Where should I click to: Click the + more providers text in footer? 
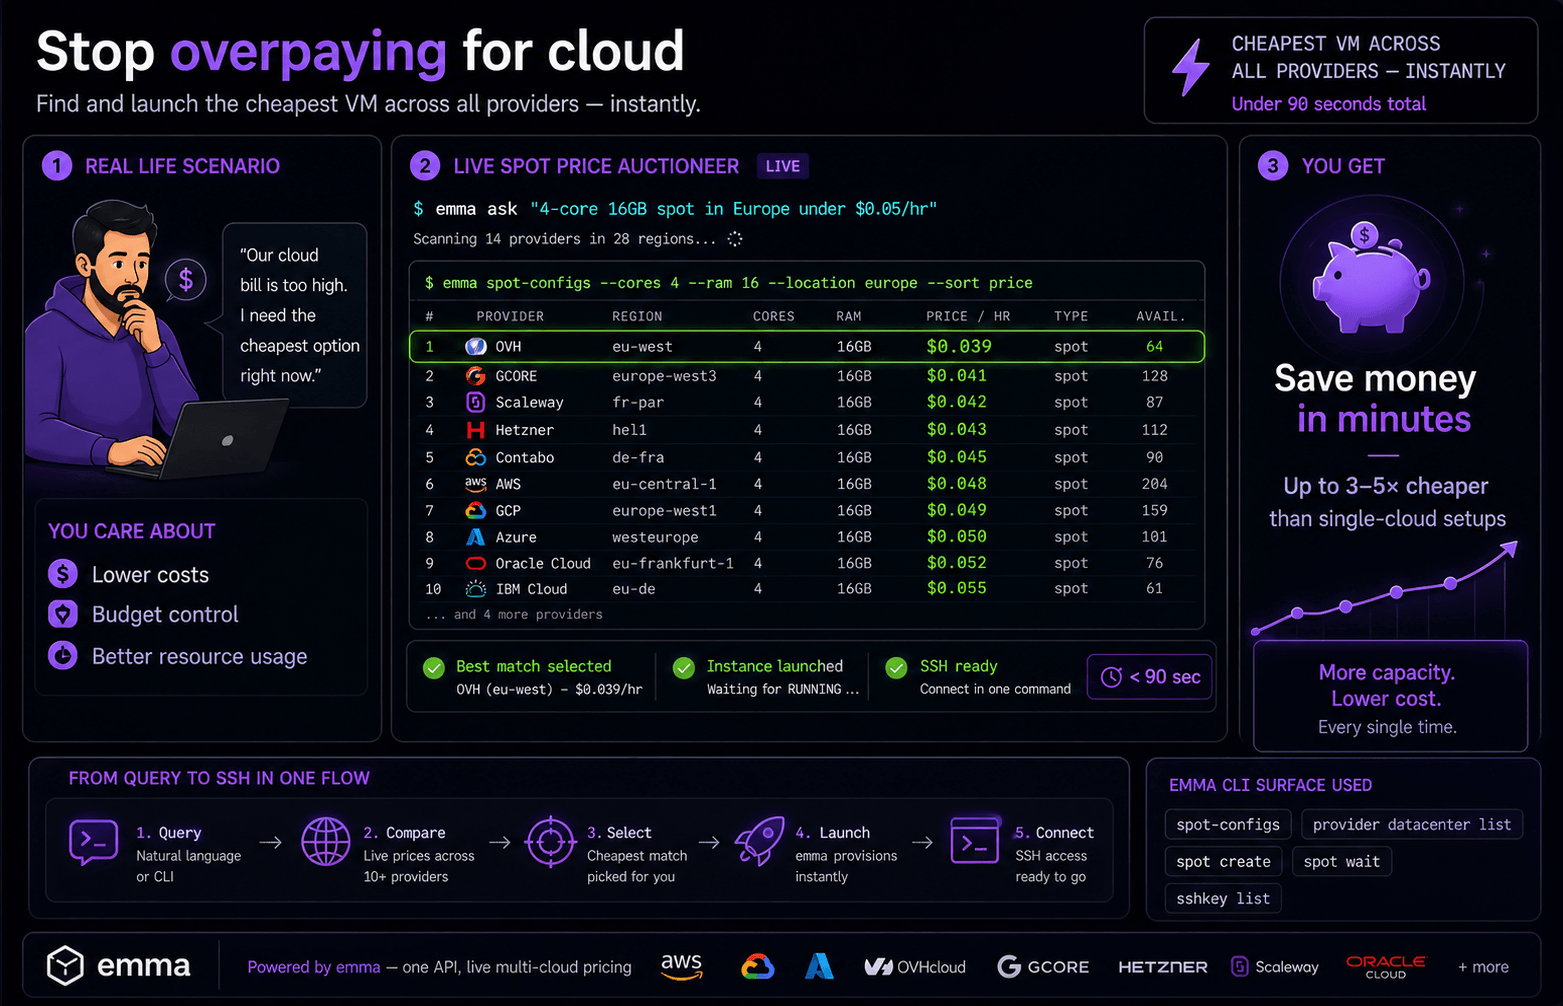pos(1483,967)
